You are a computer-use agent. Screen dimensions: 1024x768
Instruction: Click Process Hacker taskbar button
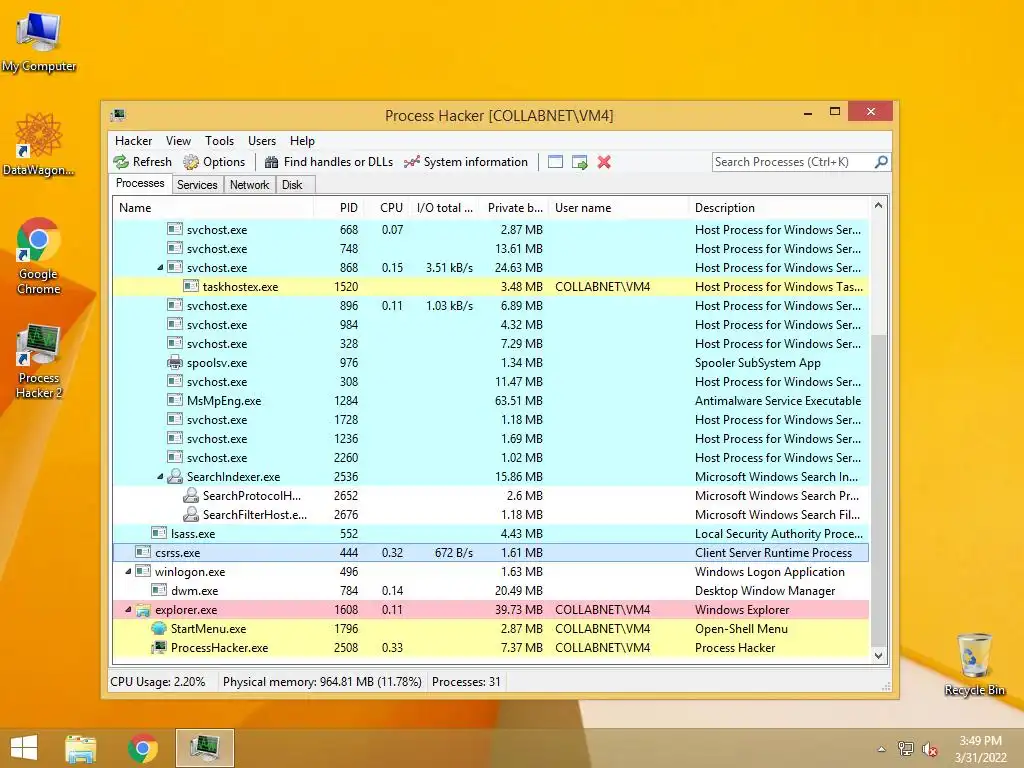tap(204, 748)
